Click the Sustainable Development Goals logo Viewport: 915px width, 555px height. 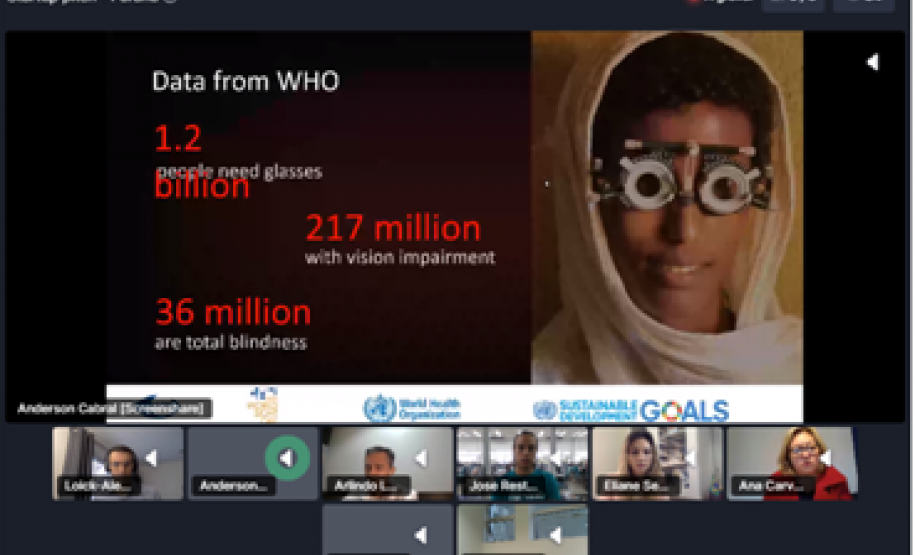[x=630, y=409]
